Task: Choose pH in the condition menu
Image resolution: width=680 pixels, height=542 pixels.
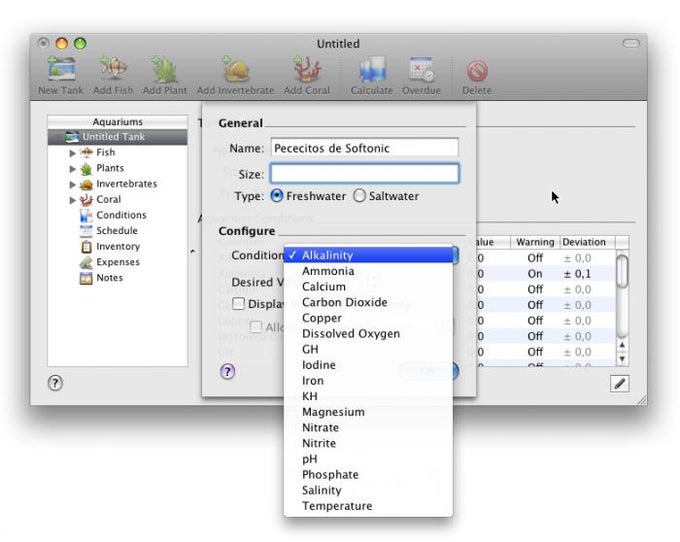Action: pos(368,459)
